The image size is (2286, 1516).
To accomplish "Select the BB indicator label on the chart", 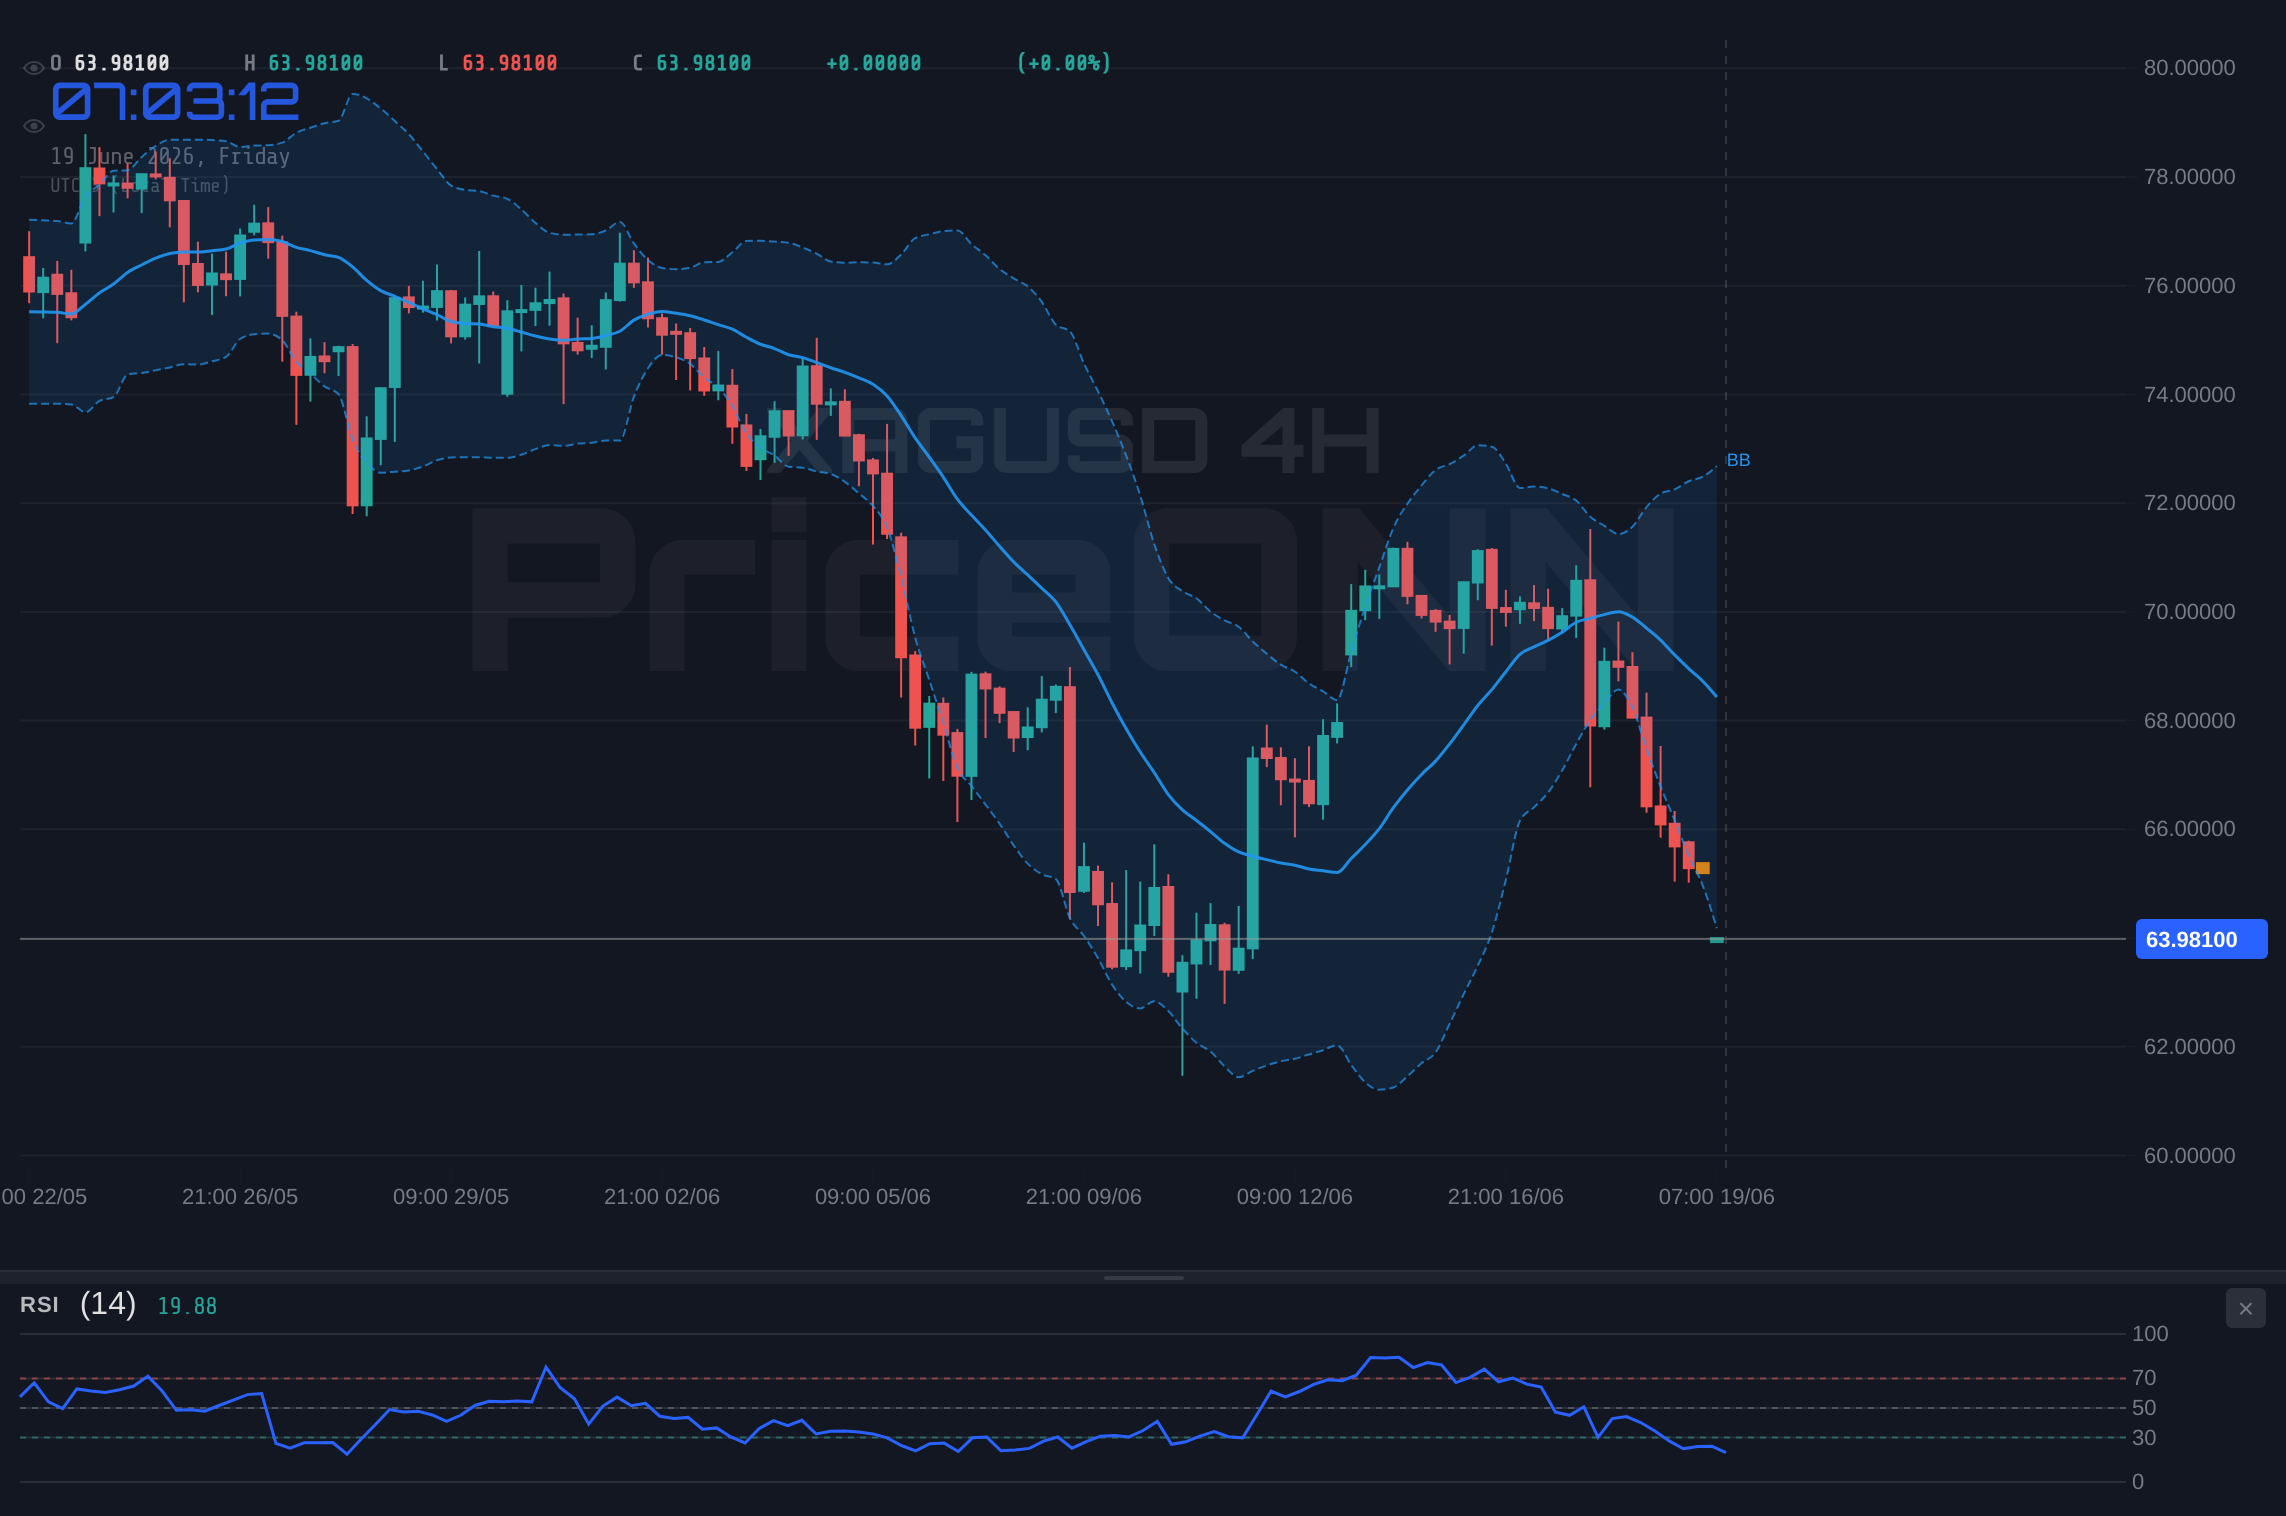I will (1738, 460).
